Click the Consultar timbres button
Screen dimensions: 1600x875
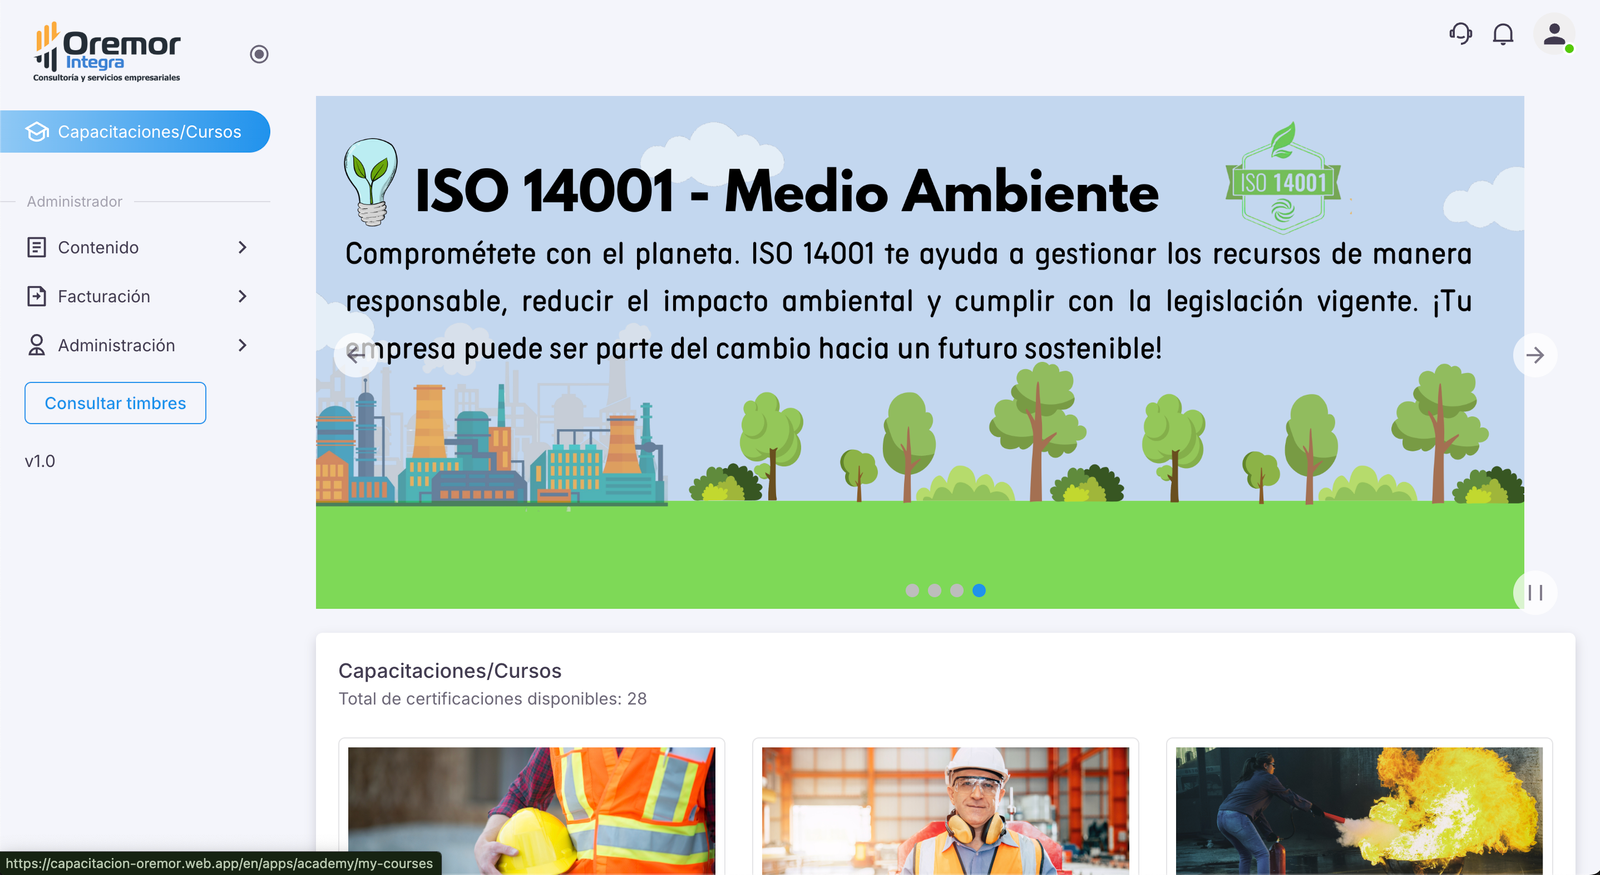[x=115, y=403]
